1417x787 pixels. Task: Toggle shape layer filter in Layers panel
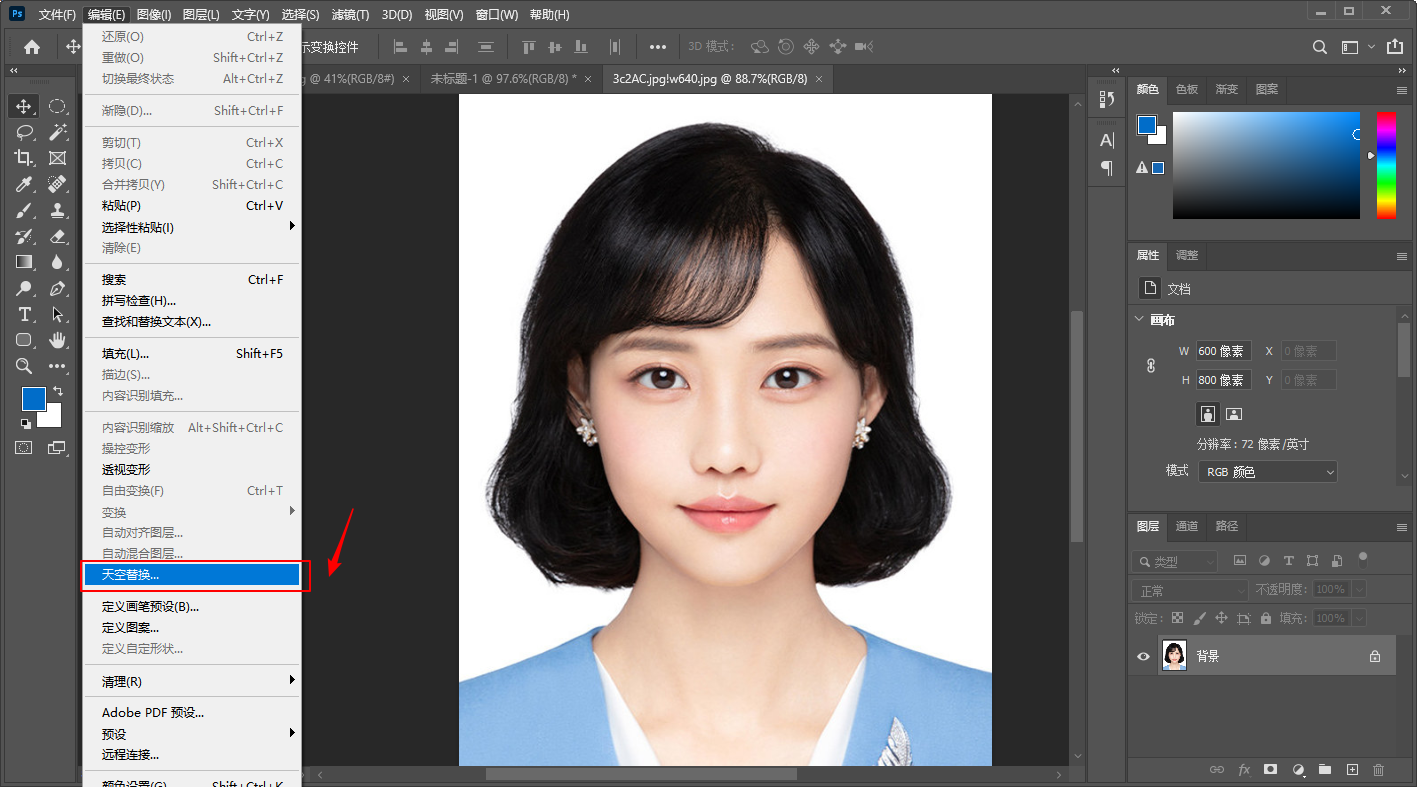click(x=1312, y=561)
